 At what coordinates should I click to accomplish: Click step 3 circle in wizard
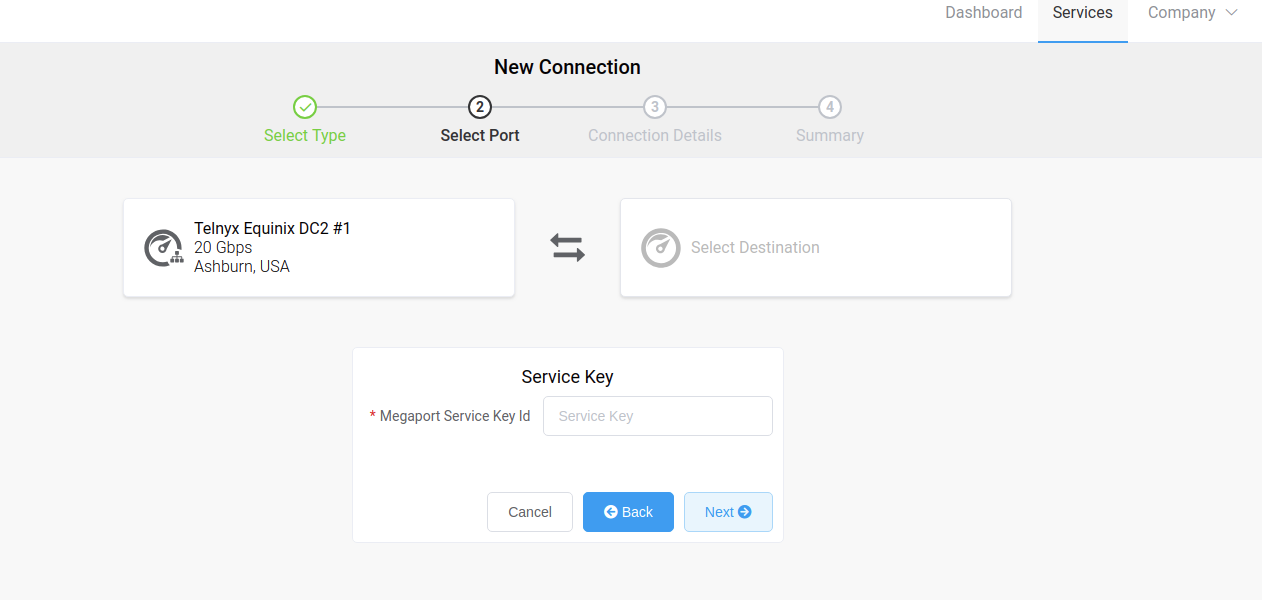coord(655,107)
